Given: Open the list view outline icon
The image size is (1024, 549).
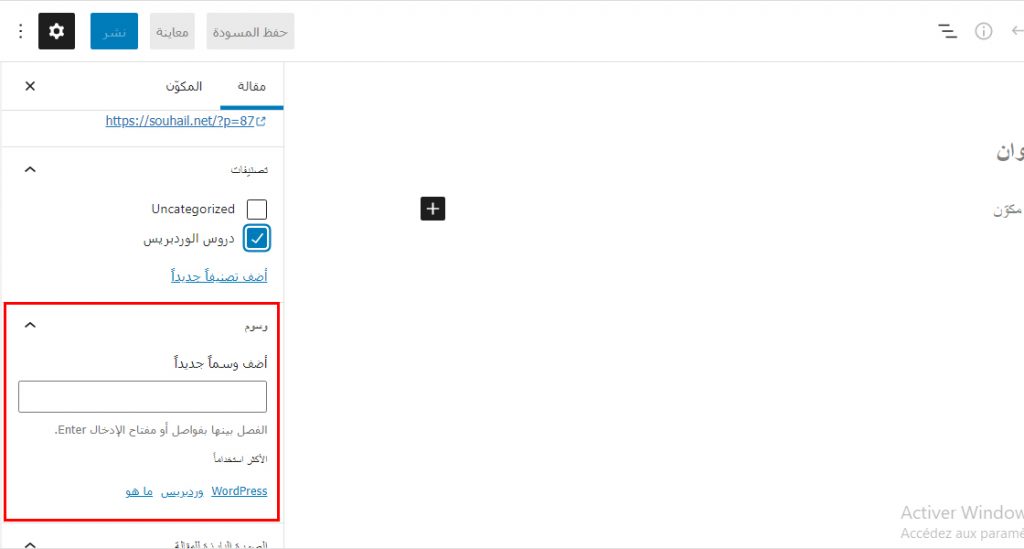Looking at the screenshot, I should click(947, 32).
